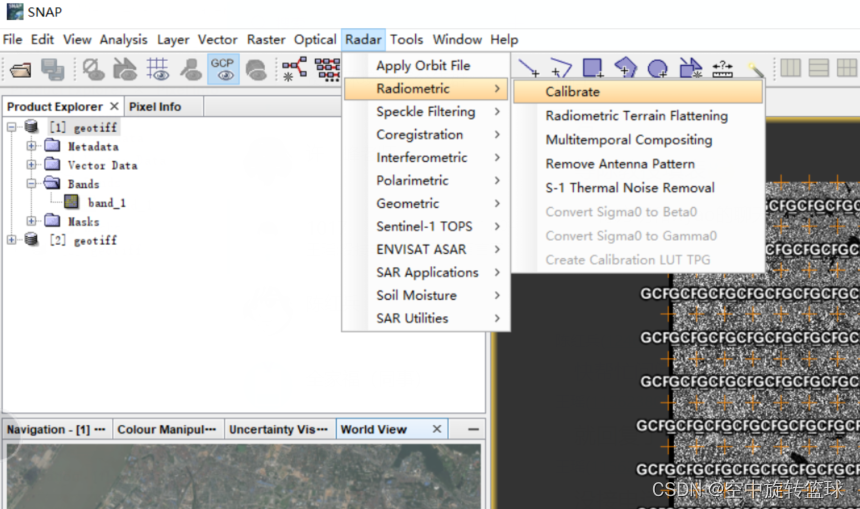860x509 pixels.
Task: Close the Product Explorer tab
Action: tap(114, 106)
